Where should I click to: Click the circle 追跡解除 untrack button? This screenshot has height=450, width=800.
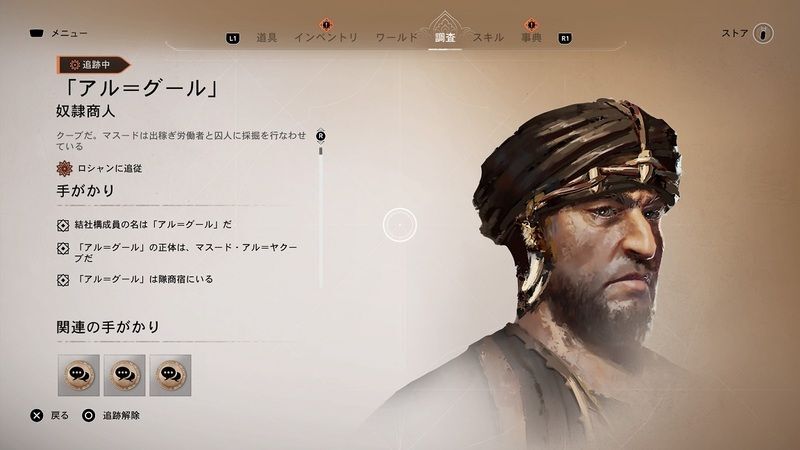[x=88, y=415]
